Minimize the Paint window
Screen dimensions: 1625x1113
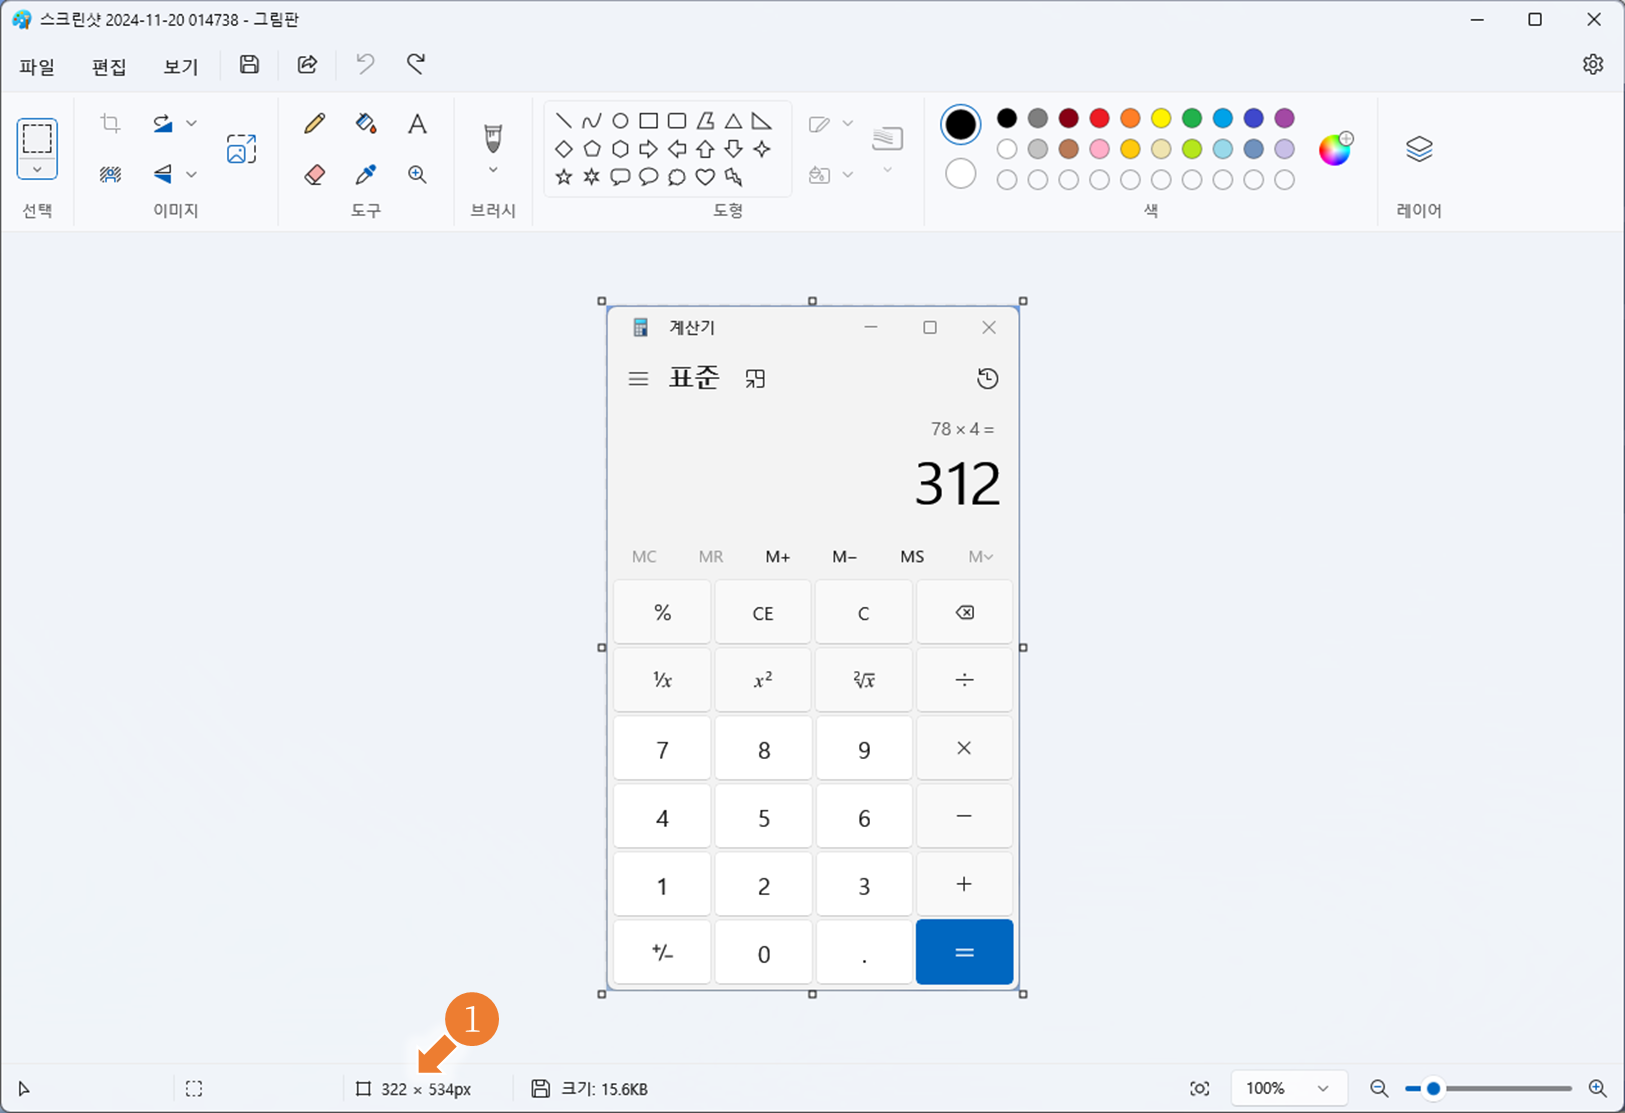coord(1477,20)
